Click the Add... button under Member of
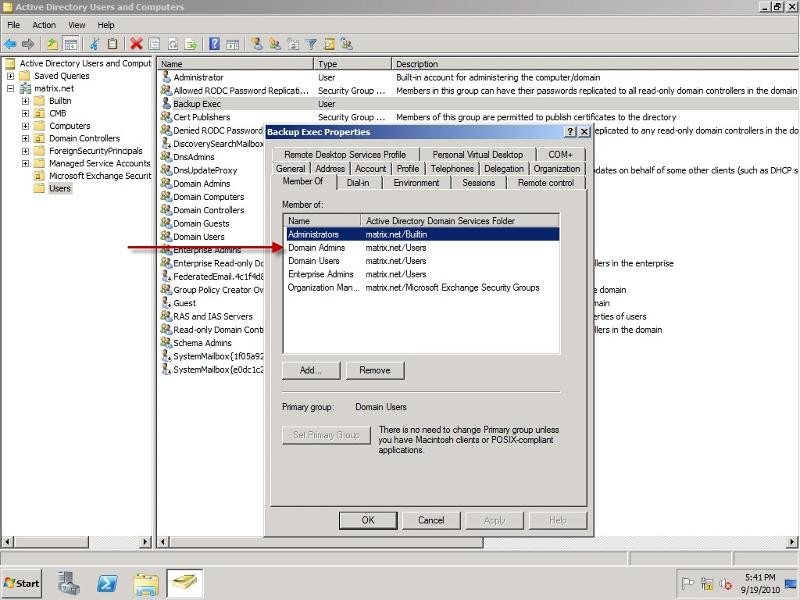This screenshot has height=600, width=800. point(311,370)
